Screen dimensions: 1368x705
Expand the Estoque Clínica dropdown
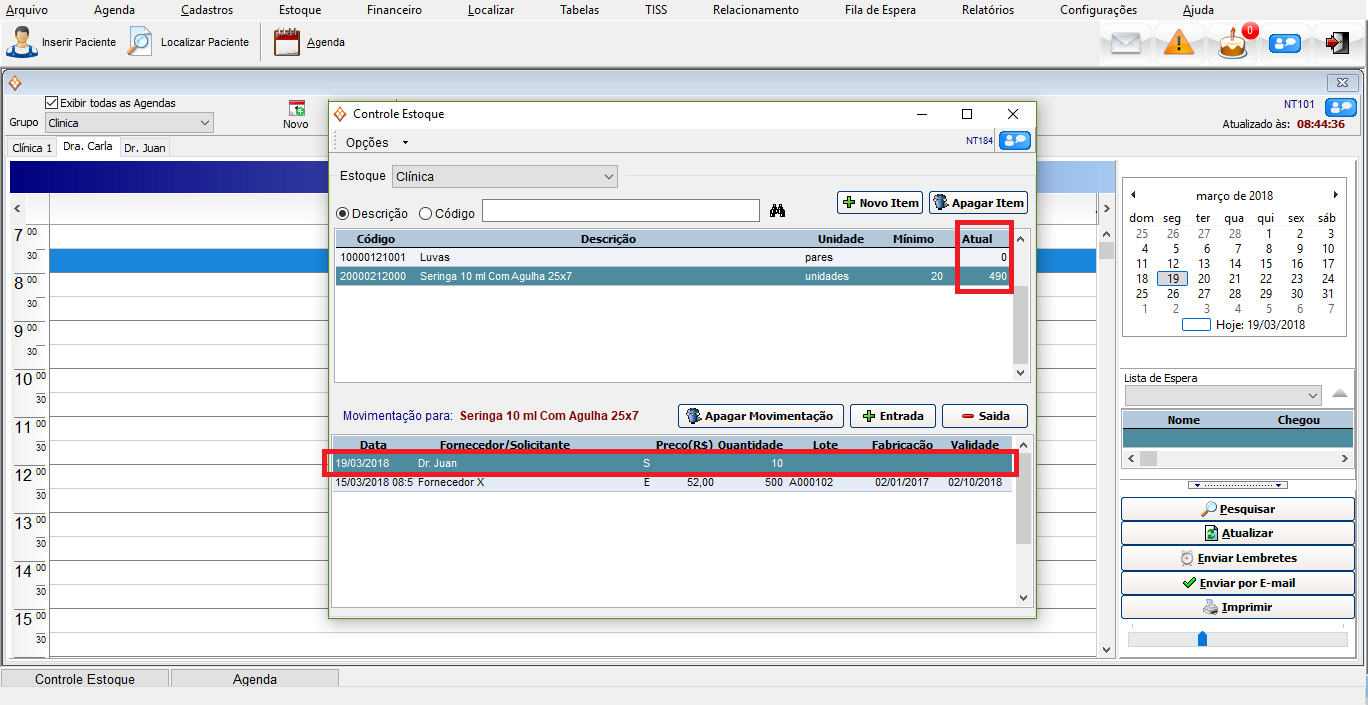coord(607,177)
